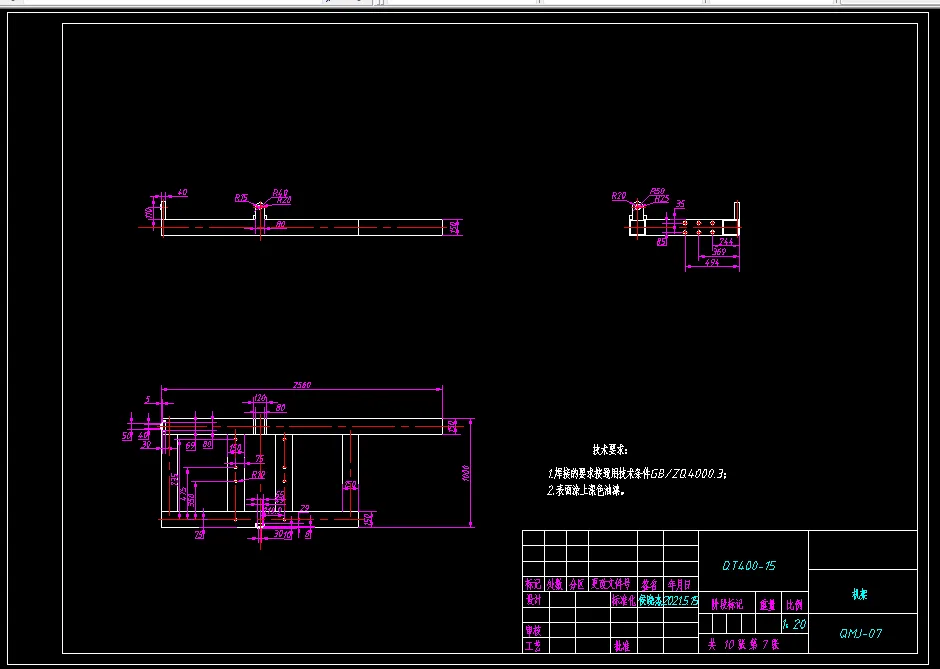Viewport: 940px width, 669px height.
Task: Click the date 2021.5.15 in title block
Action: click(x=681, y=600)
